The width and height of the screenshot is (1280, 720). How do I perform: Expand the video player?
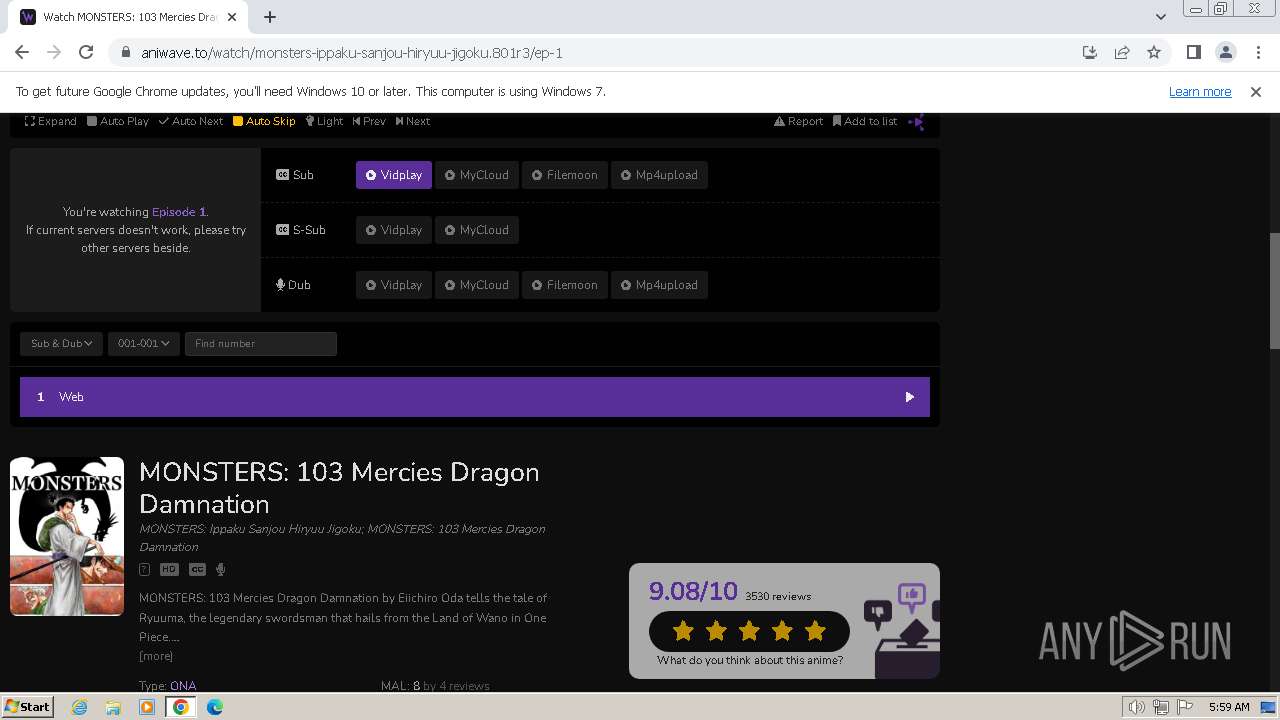click(x=51, y=121)
